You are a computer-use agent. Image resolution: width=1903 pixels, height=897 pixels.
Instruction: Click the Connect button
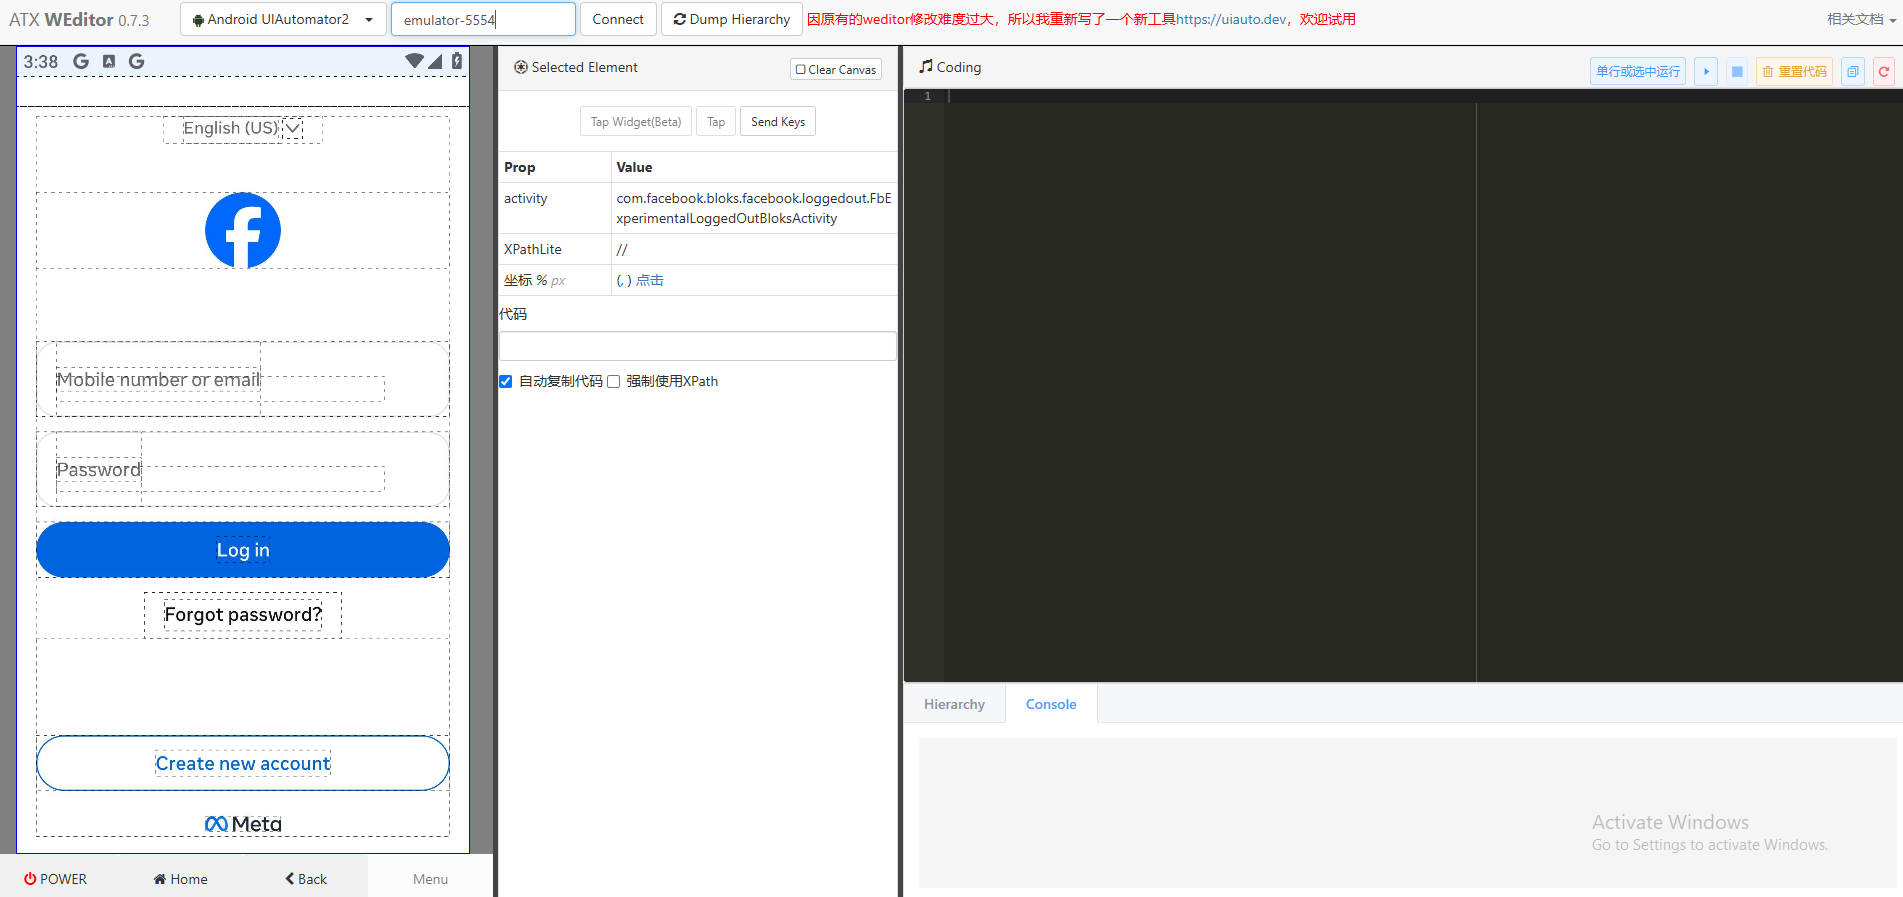pos(618,19)
